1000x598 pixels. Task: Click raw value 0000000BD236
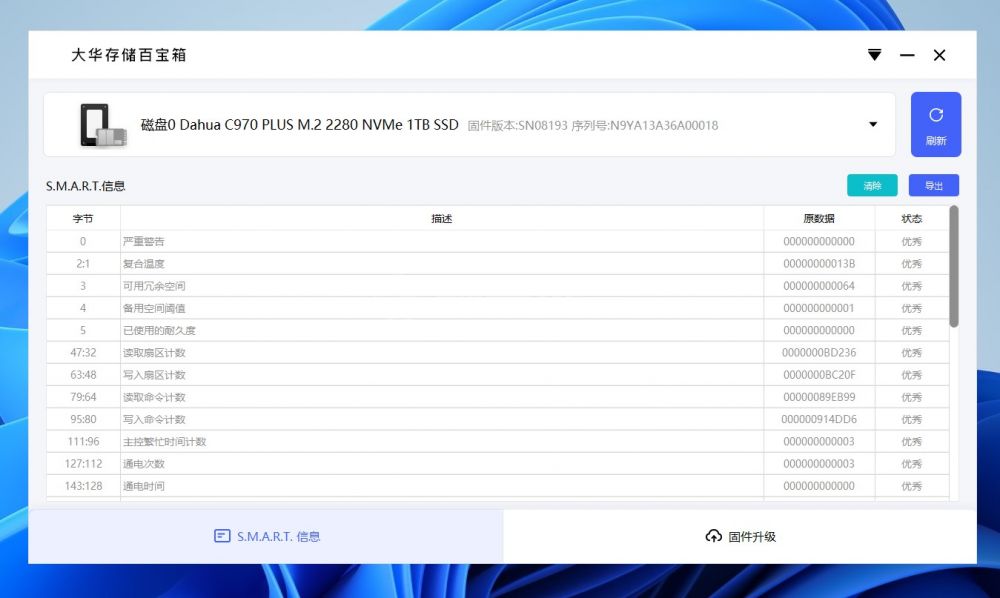point(819,353)
